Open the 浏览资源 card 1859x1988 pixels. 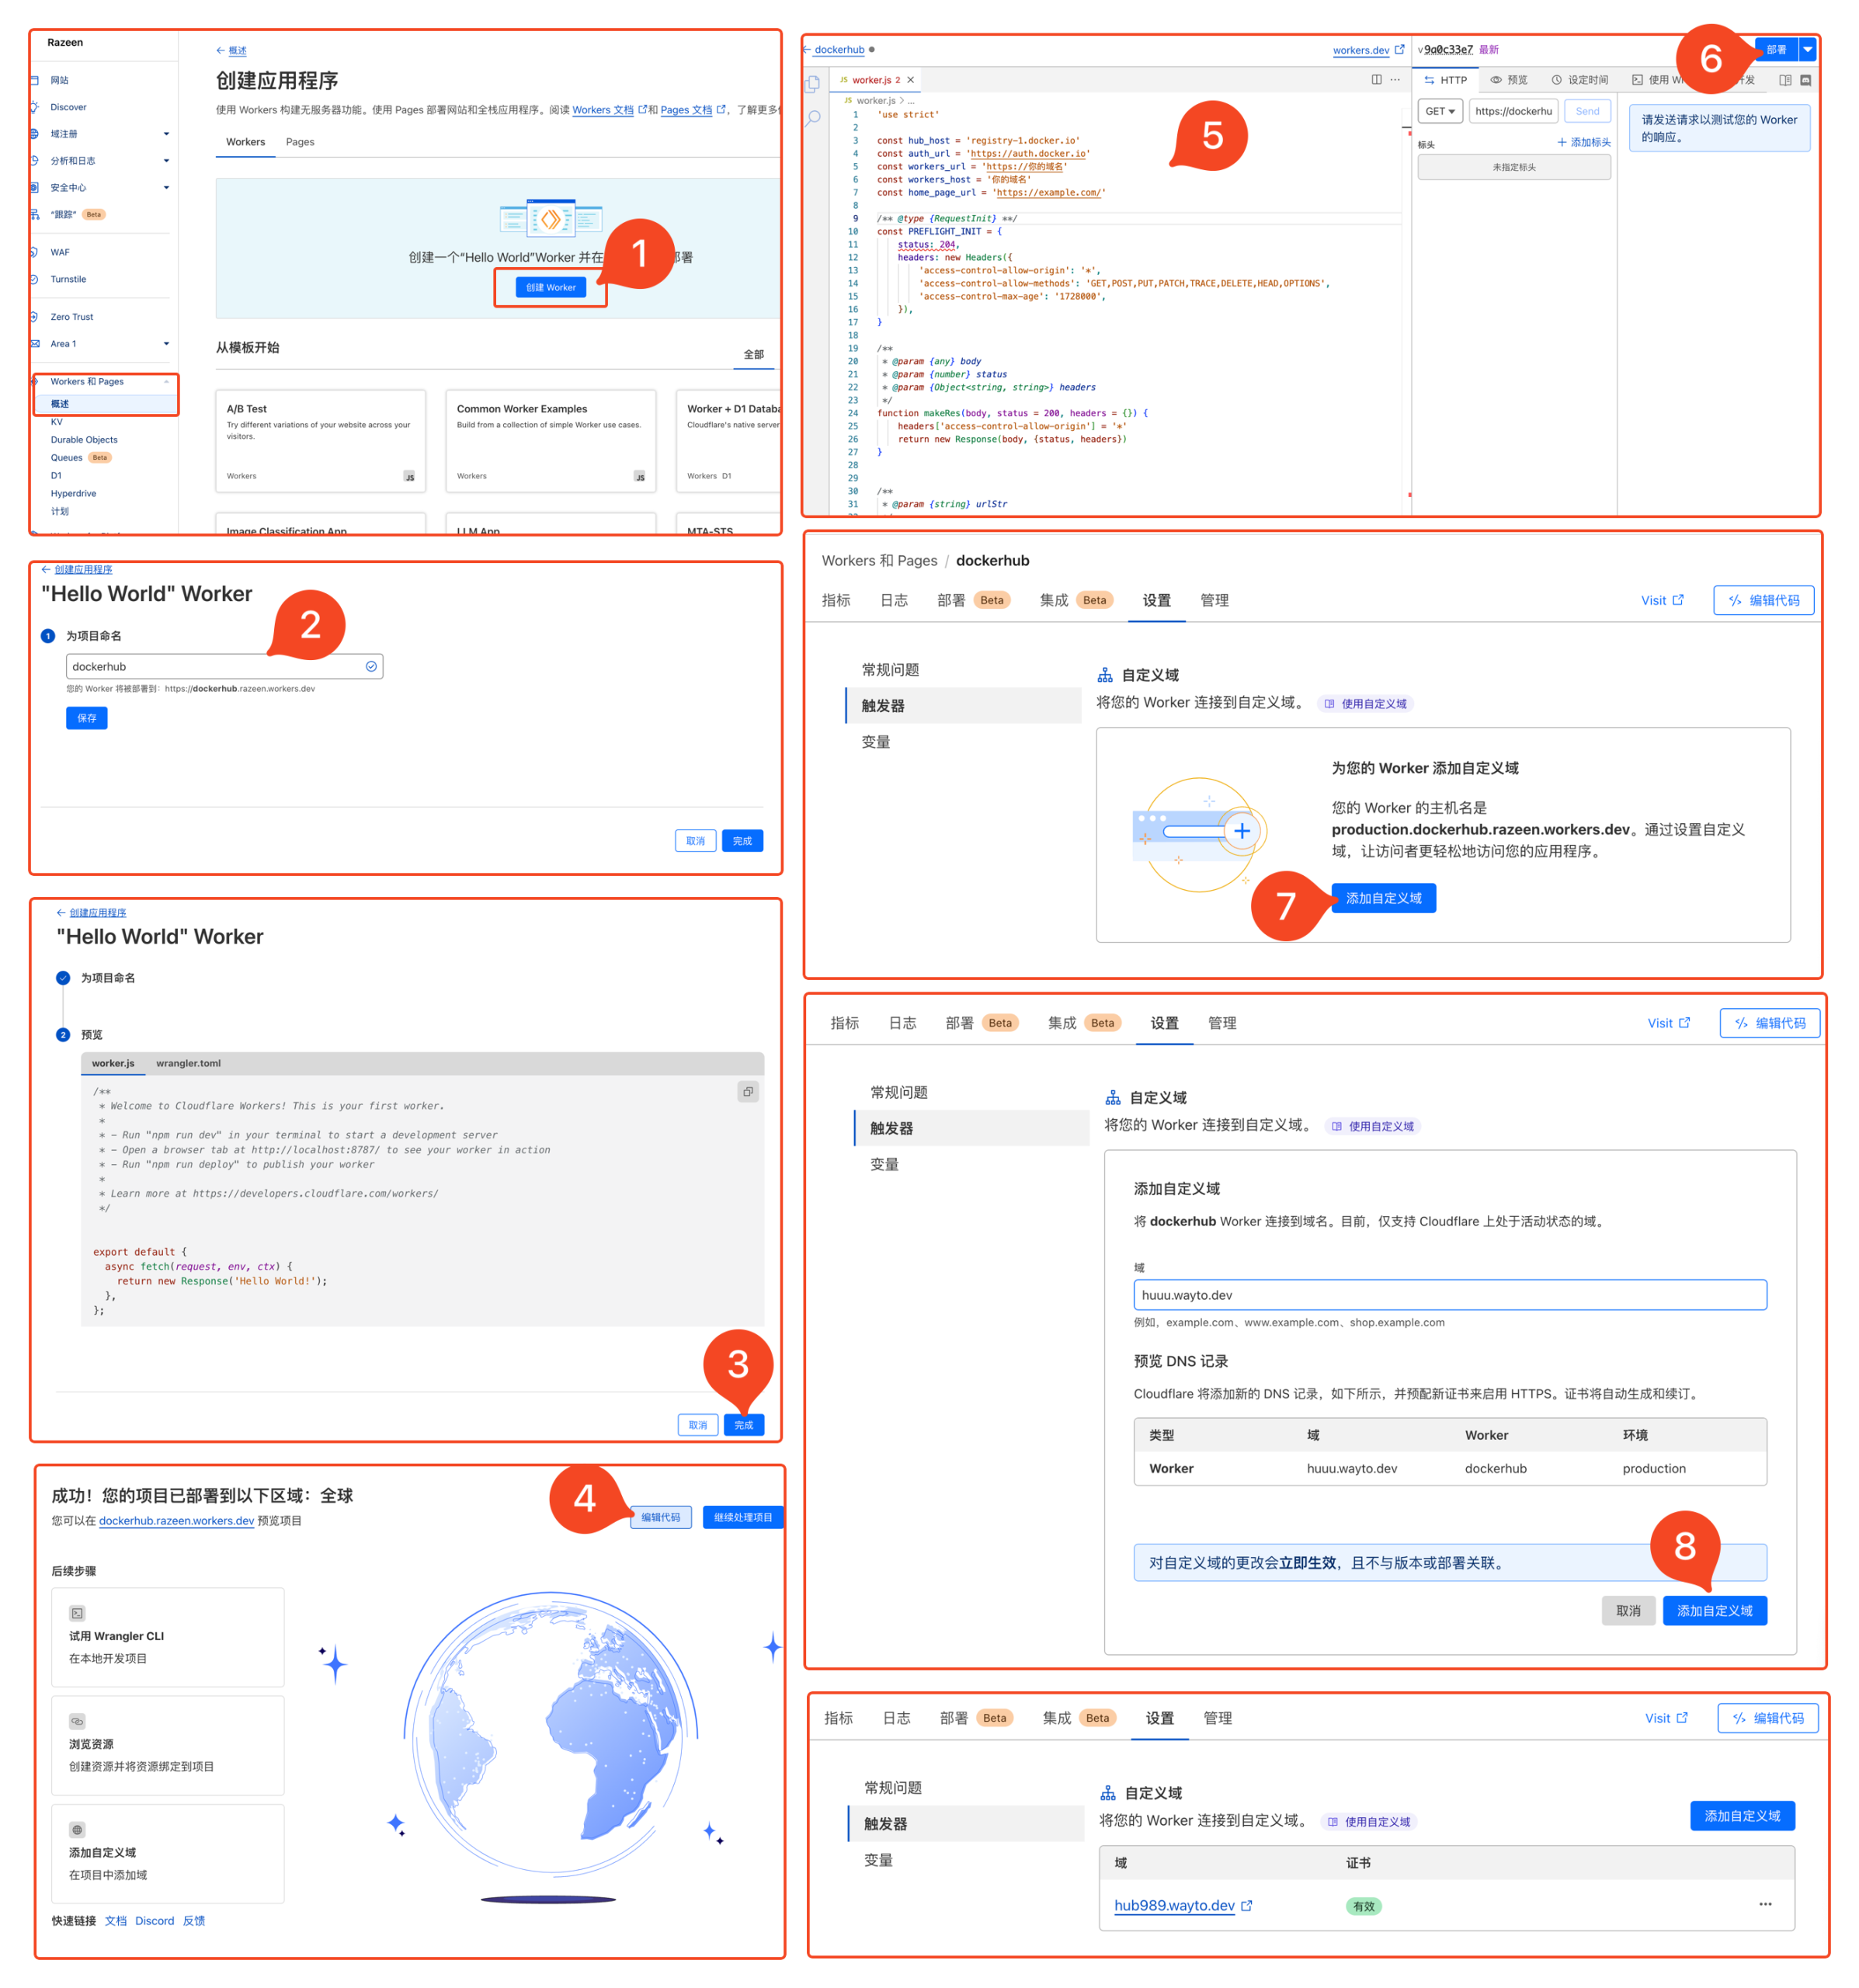click(x=167, y=1745)
